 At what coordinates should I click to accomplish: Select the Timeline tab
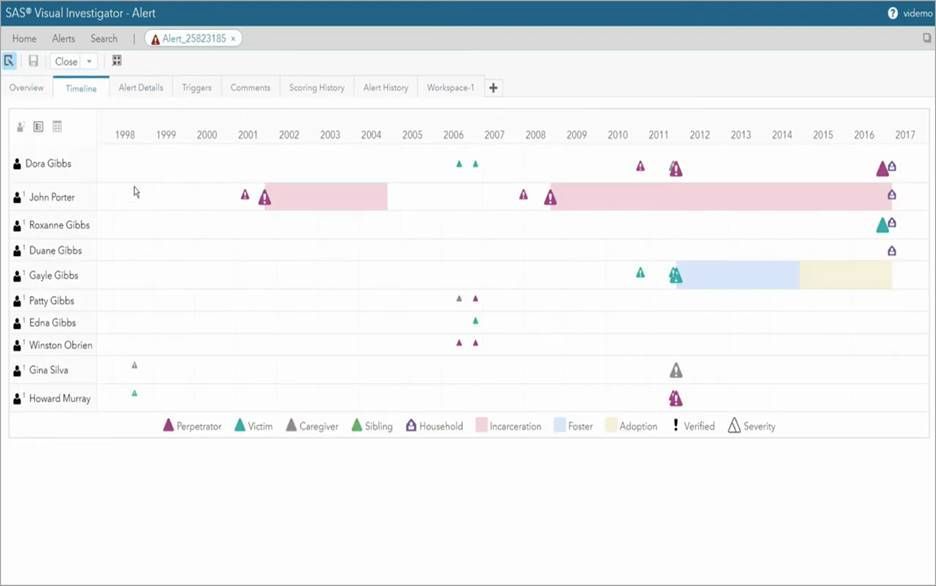[81, 88]
